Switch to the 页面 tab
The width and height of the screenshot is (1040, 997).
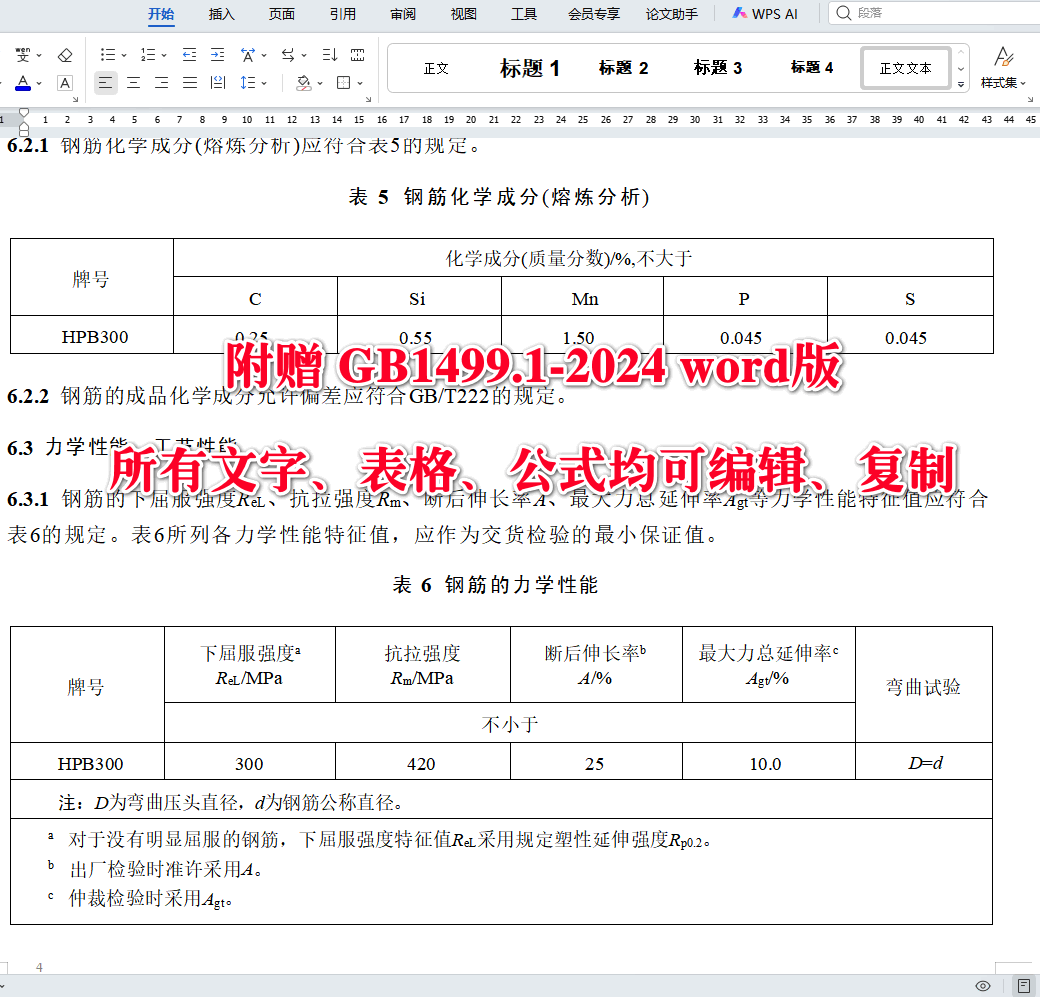[x=282, y=14]
